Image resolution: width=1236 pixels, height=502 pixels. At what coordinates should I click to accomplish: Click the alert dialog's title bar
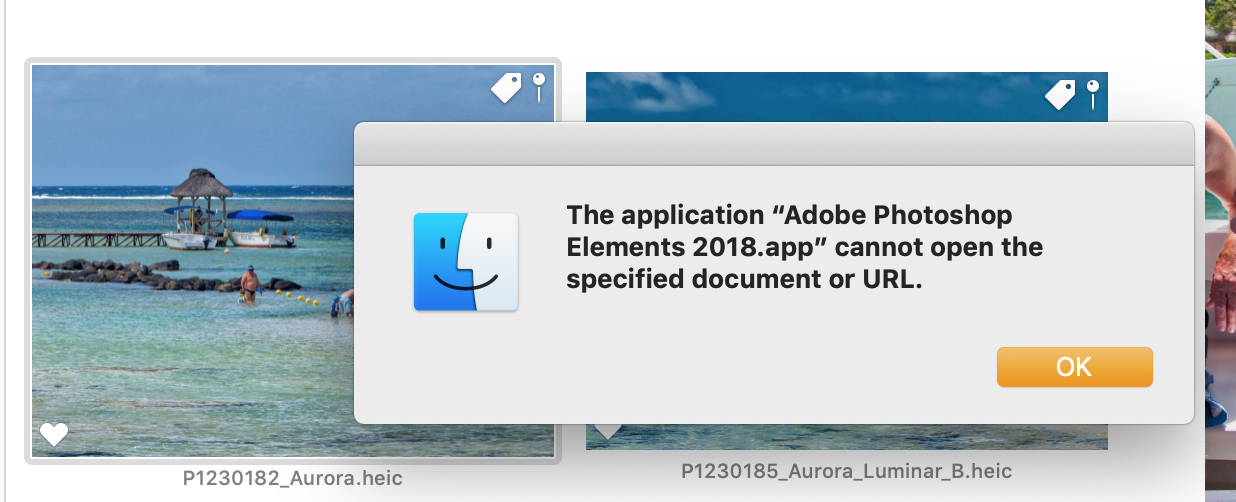(x=774, y=143)
